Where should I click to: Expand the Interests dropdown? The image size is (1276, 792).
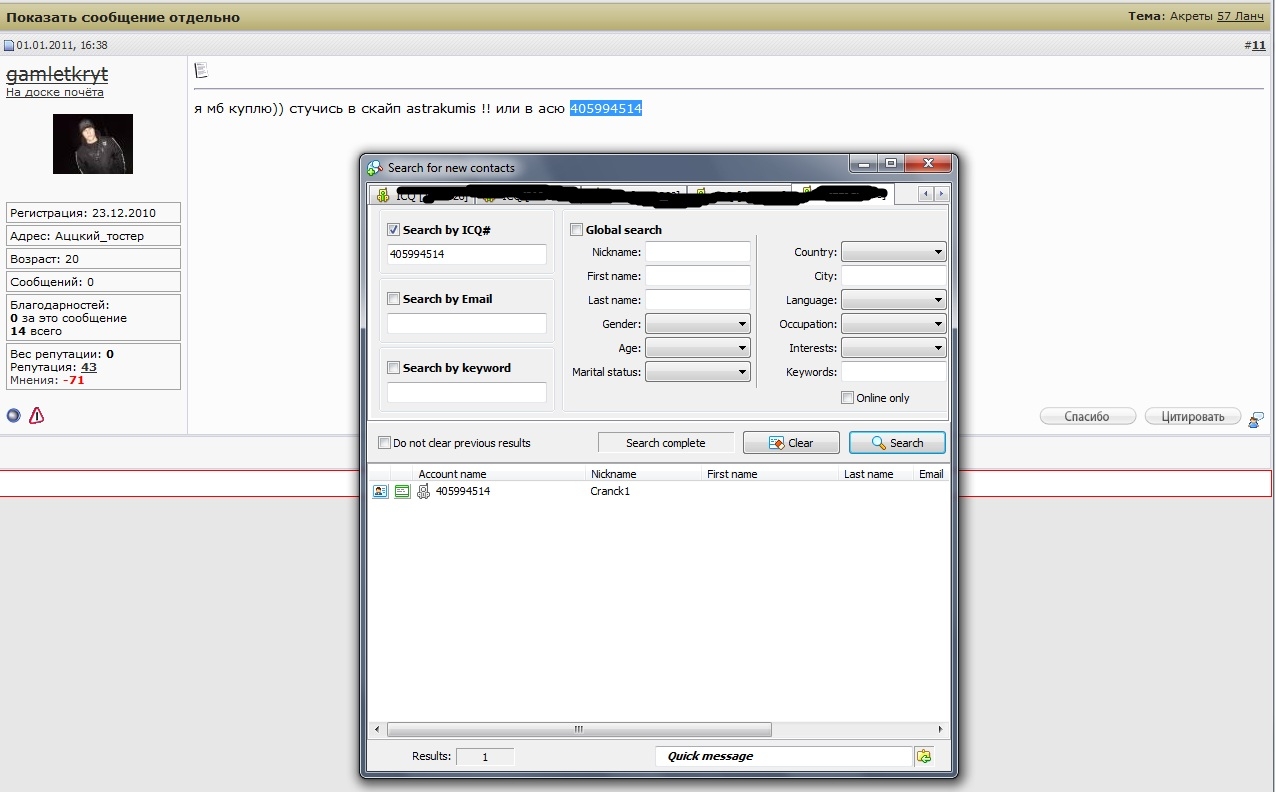(894, 348)
